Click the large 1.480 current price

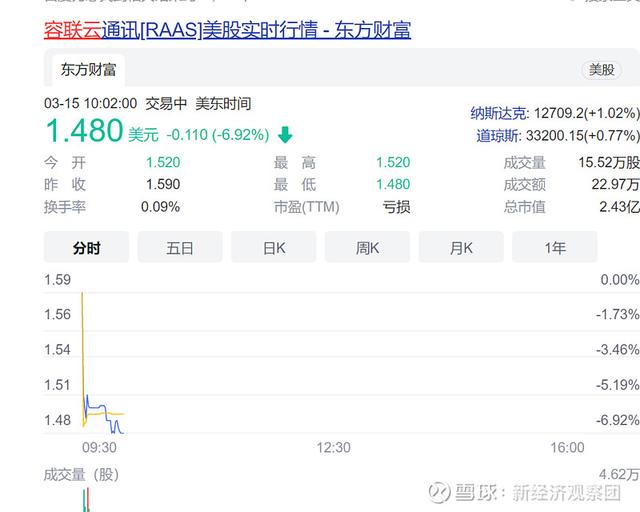click(x=84, y=131)
